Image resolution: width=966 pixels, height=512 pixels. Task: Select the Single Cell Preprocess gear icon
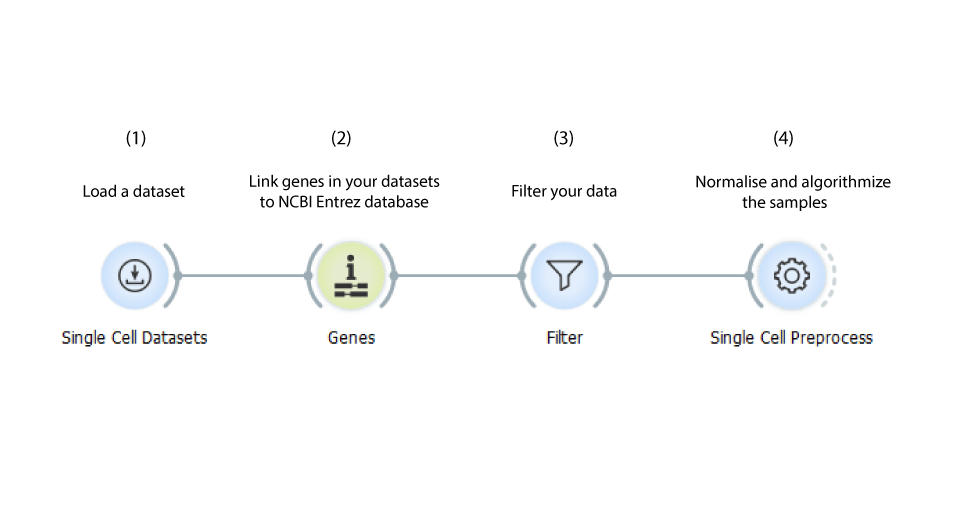pyautogui.click(x=792, y=275)
